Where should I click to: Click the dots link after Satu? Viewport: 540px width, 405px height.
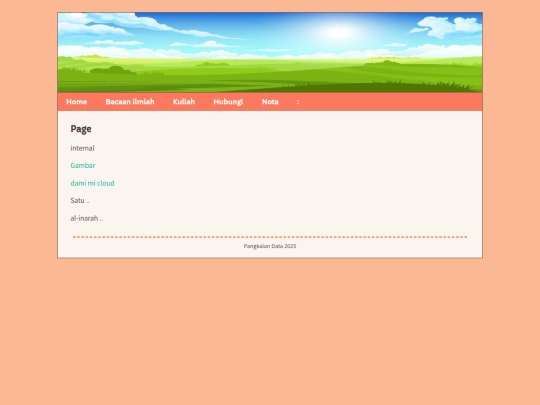click(x=88, y=201)
